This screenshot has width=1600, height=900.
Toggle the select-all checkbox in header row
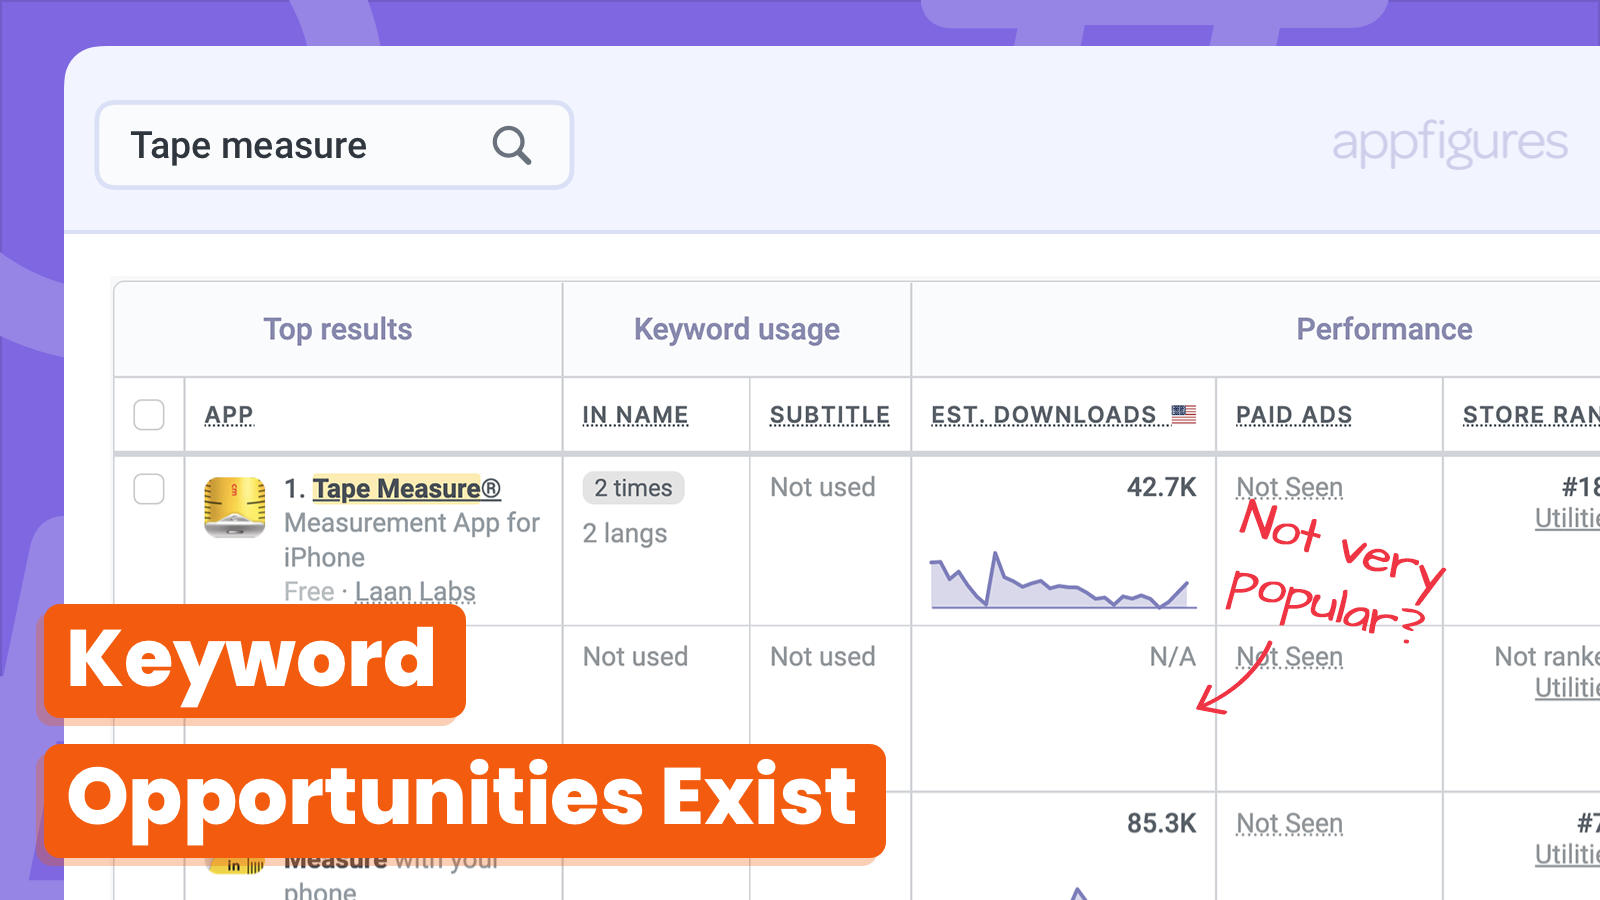(x=149, y=414)
